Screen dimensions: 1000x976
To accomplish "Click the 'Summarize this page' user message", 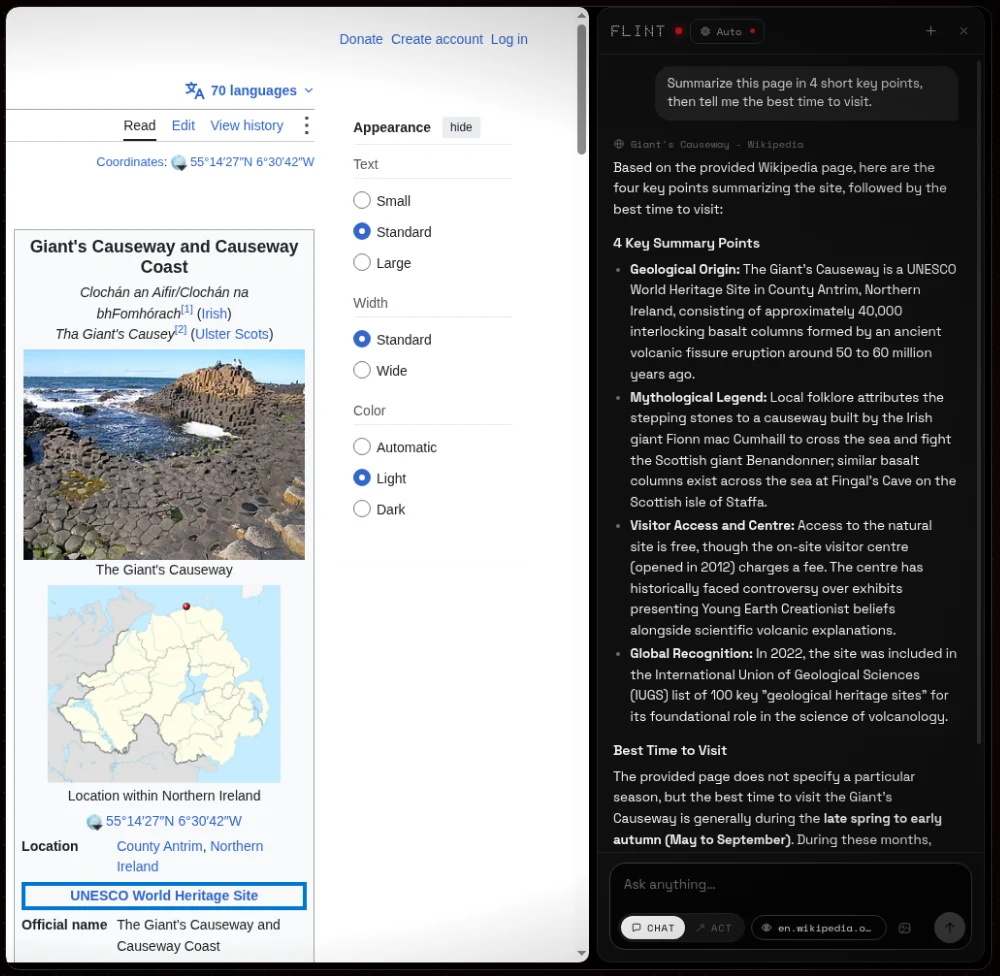I will [x=806, y=92].
